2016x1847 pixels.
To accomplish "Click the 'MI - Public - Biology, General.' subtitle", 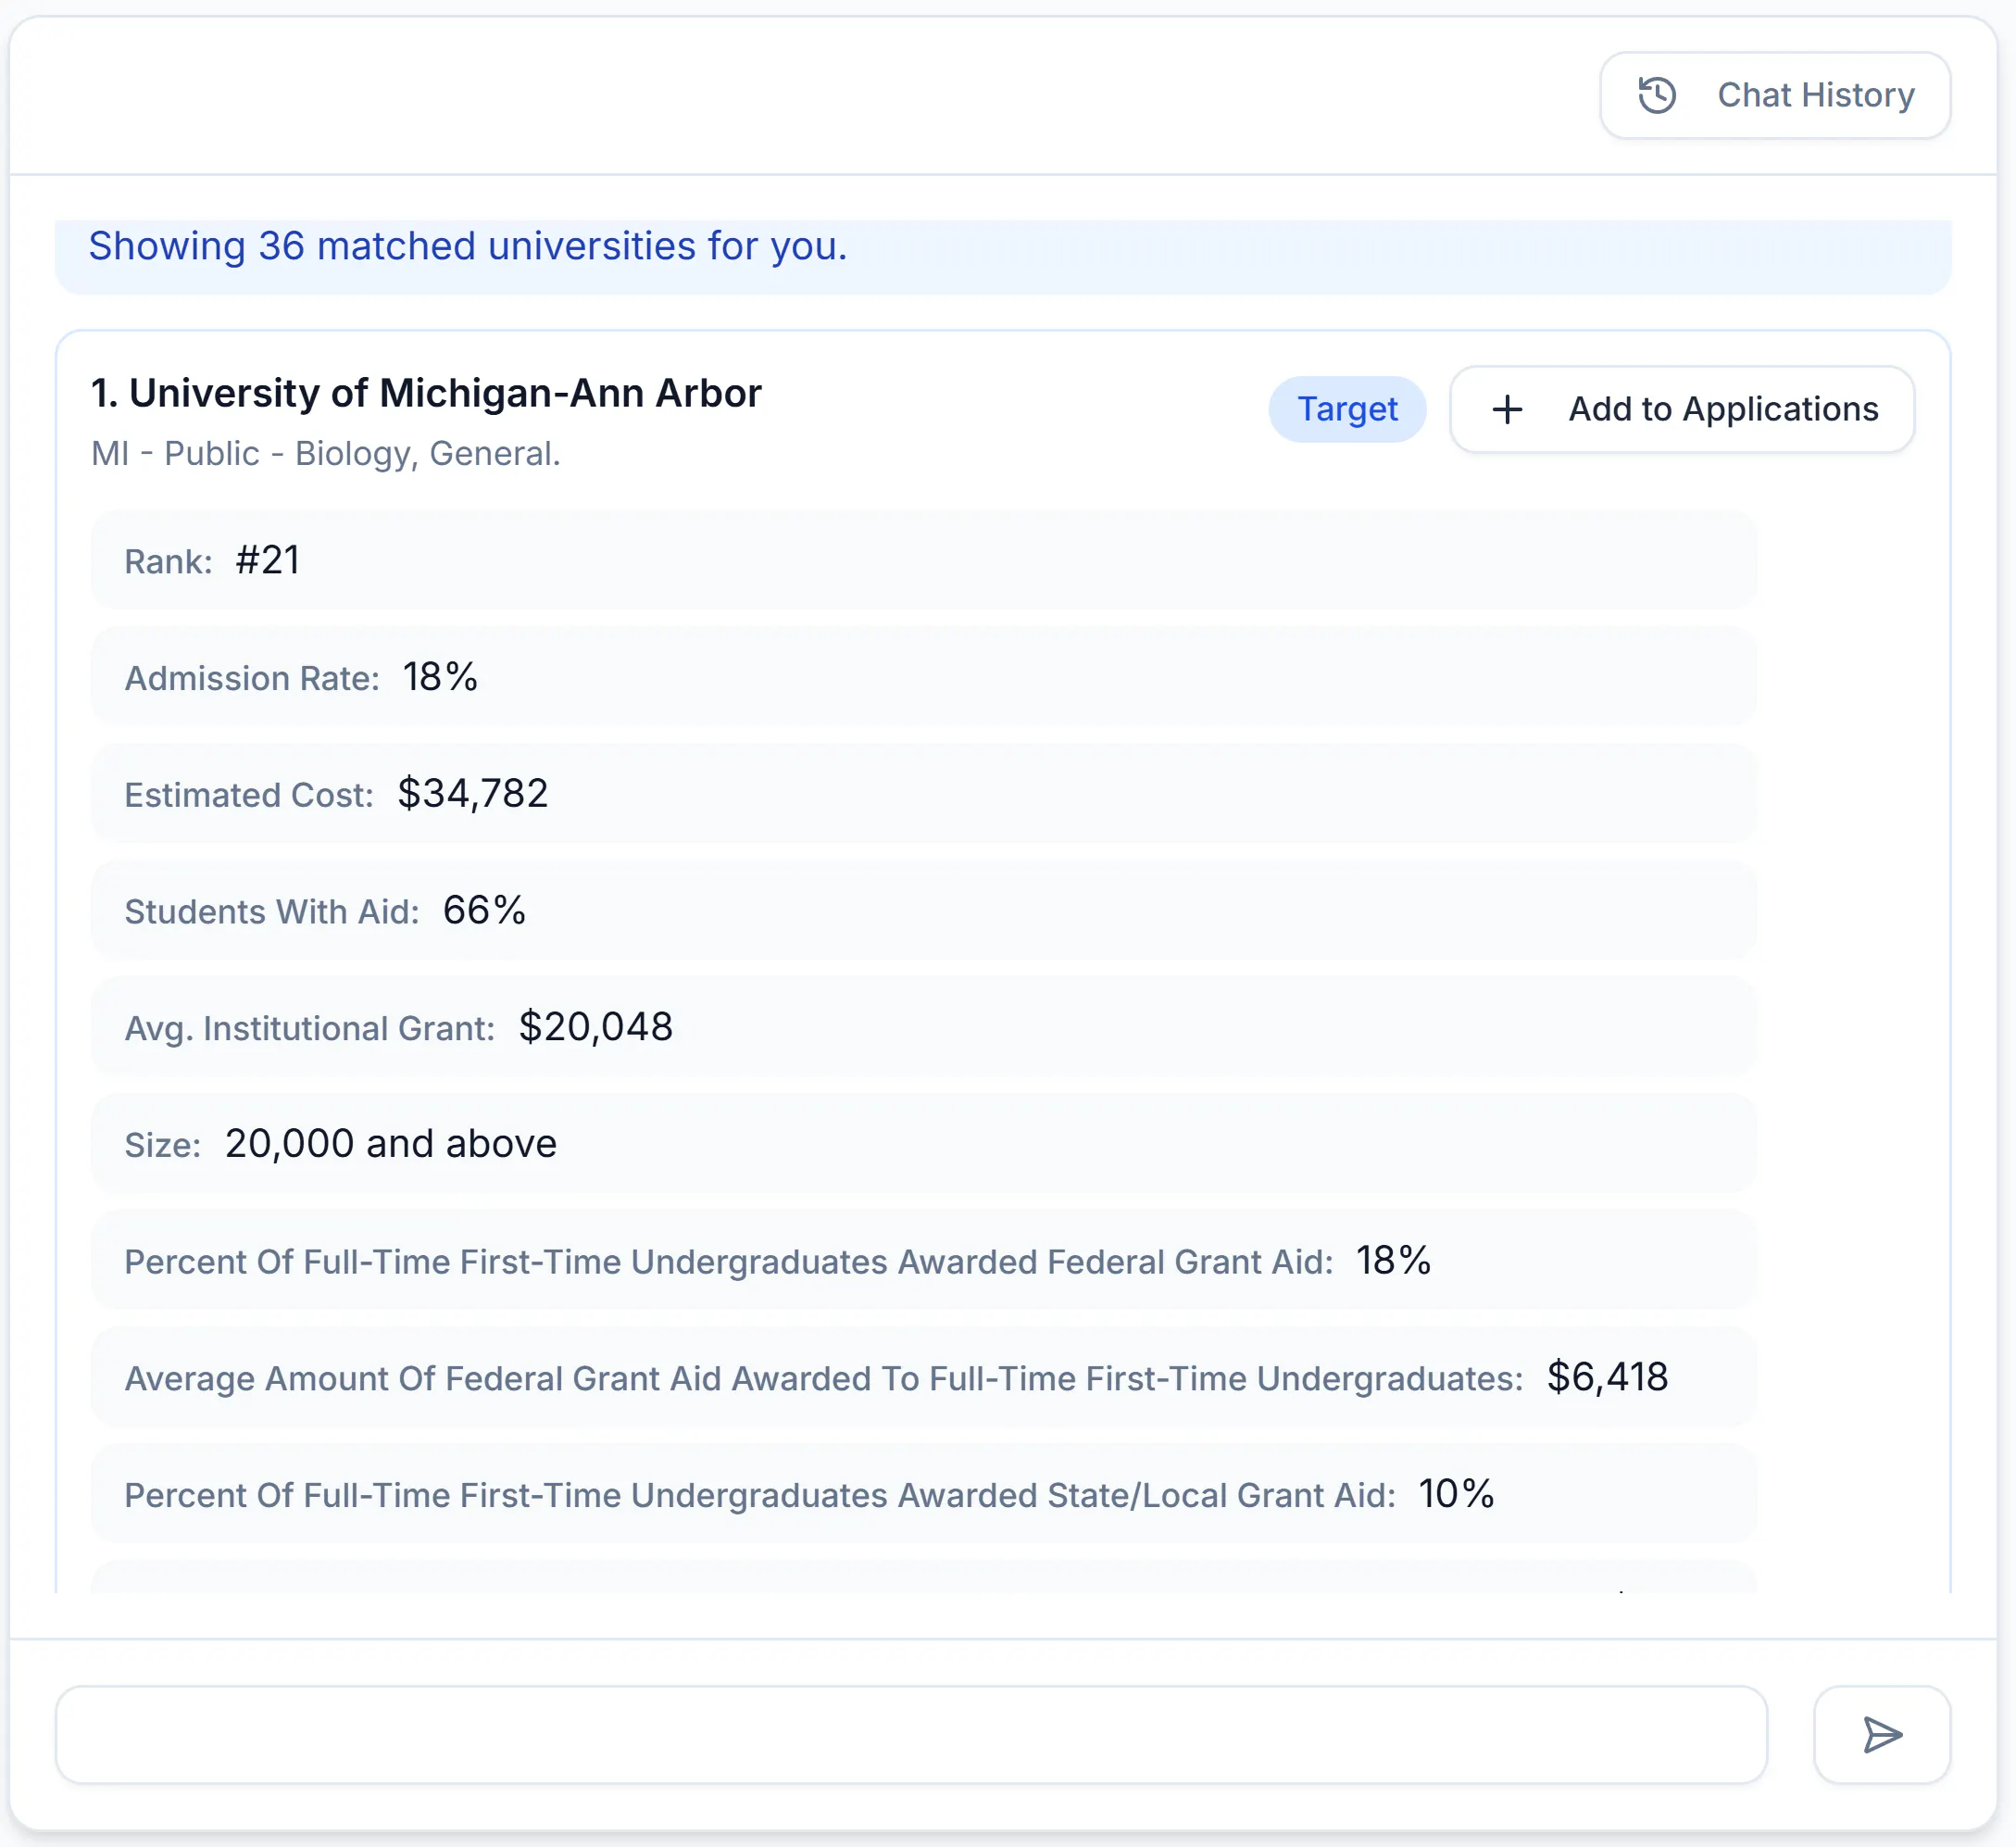I will (325, 454).
